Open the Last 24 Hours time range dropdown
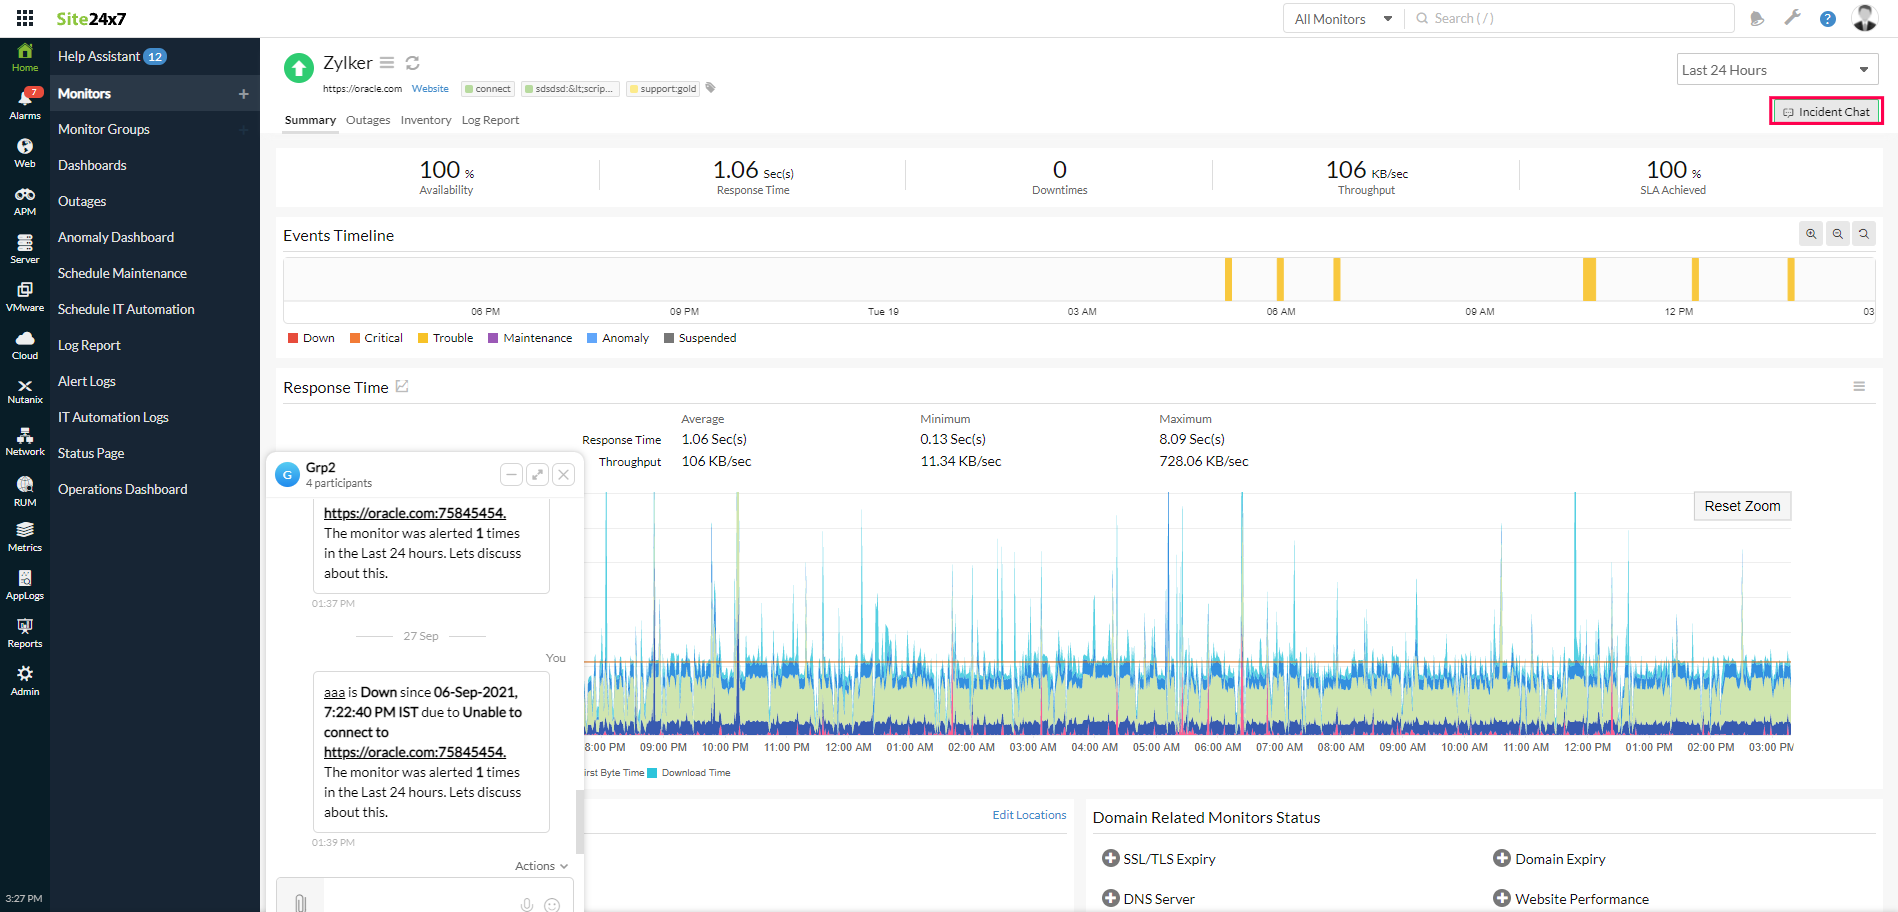This screenshot has height=912, width=1898. click(1776, 70)
